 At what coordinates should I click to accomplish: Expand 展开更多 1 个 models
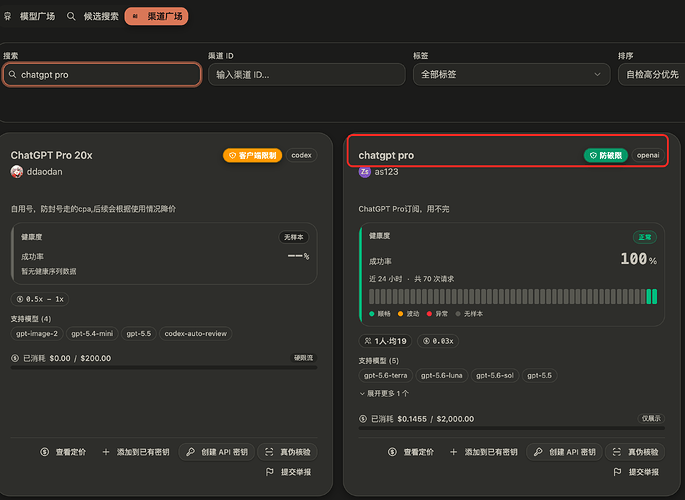(x=384, y=393)
